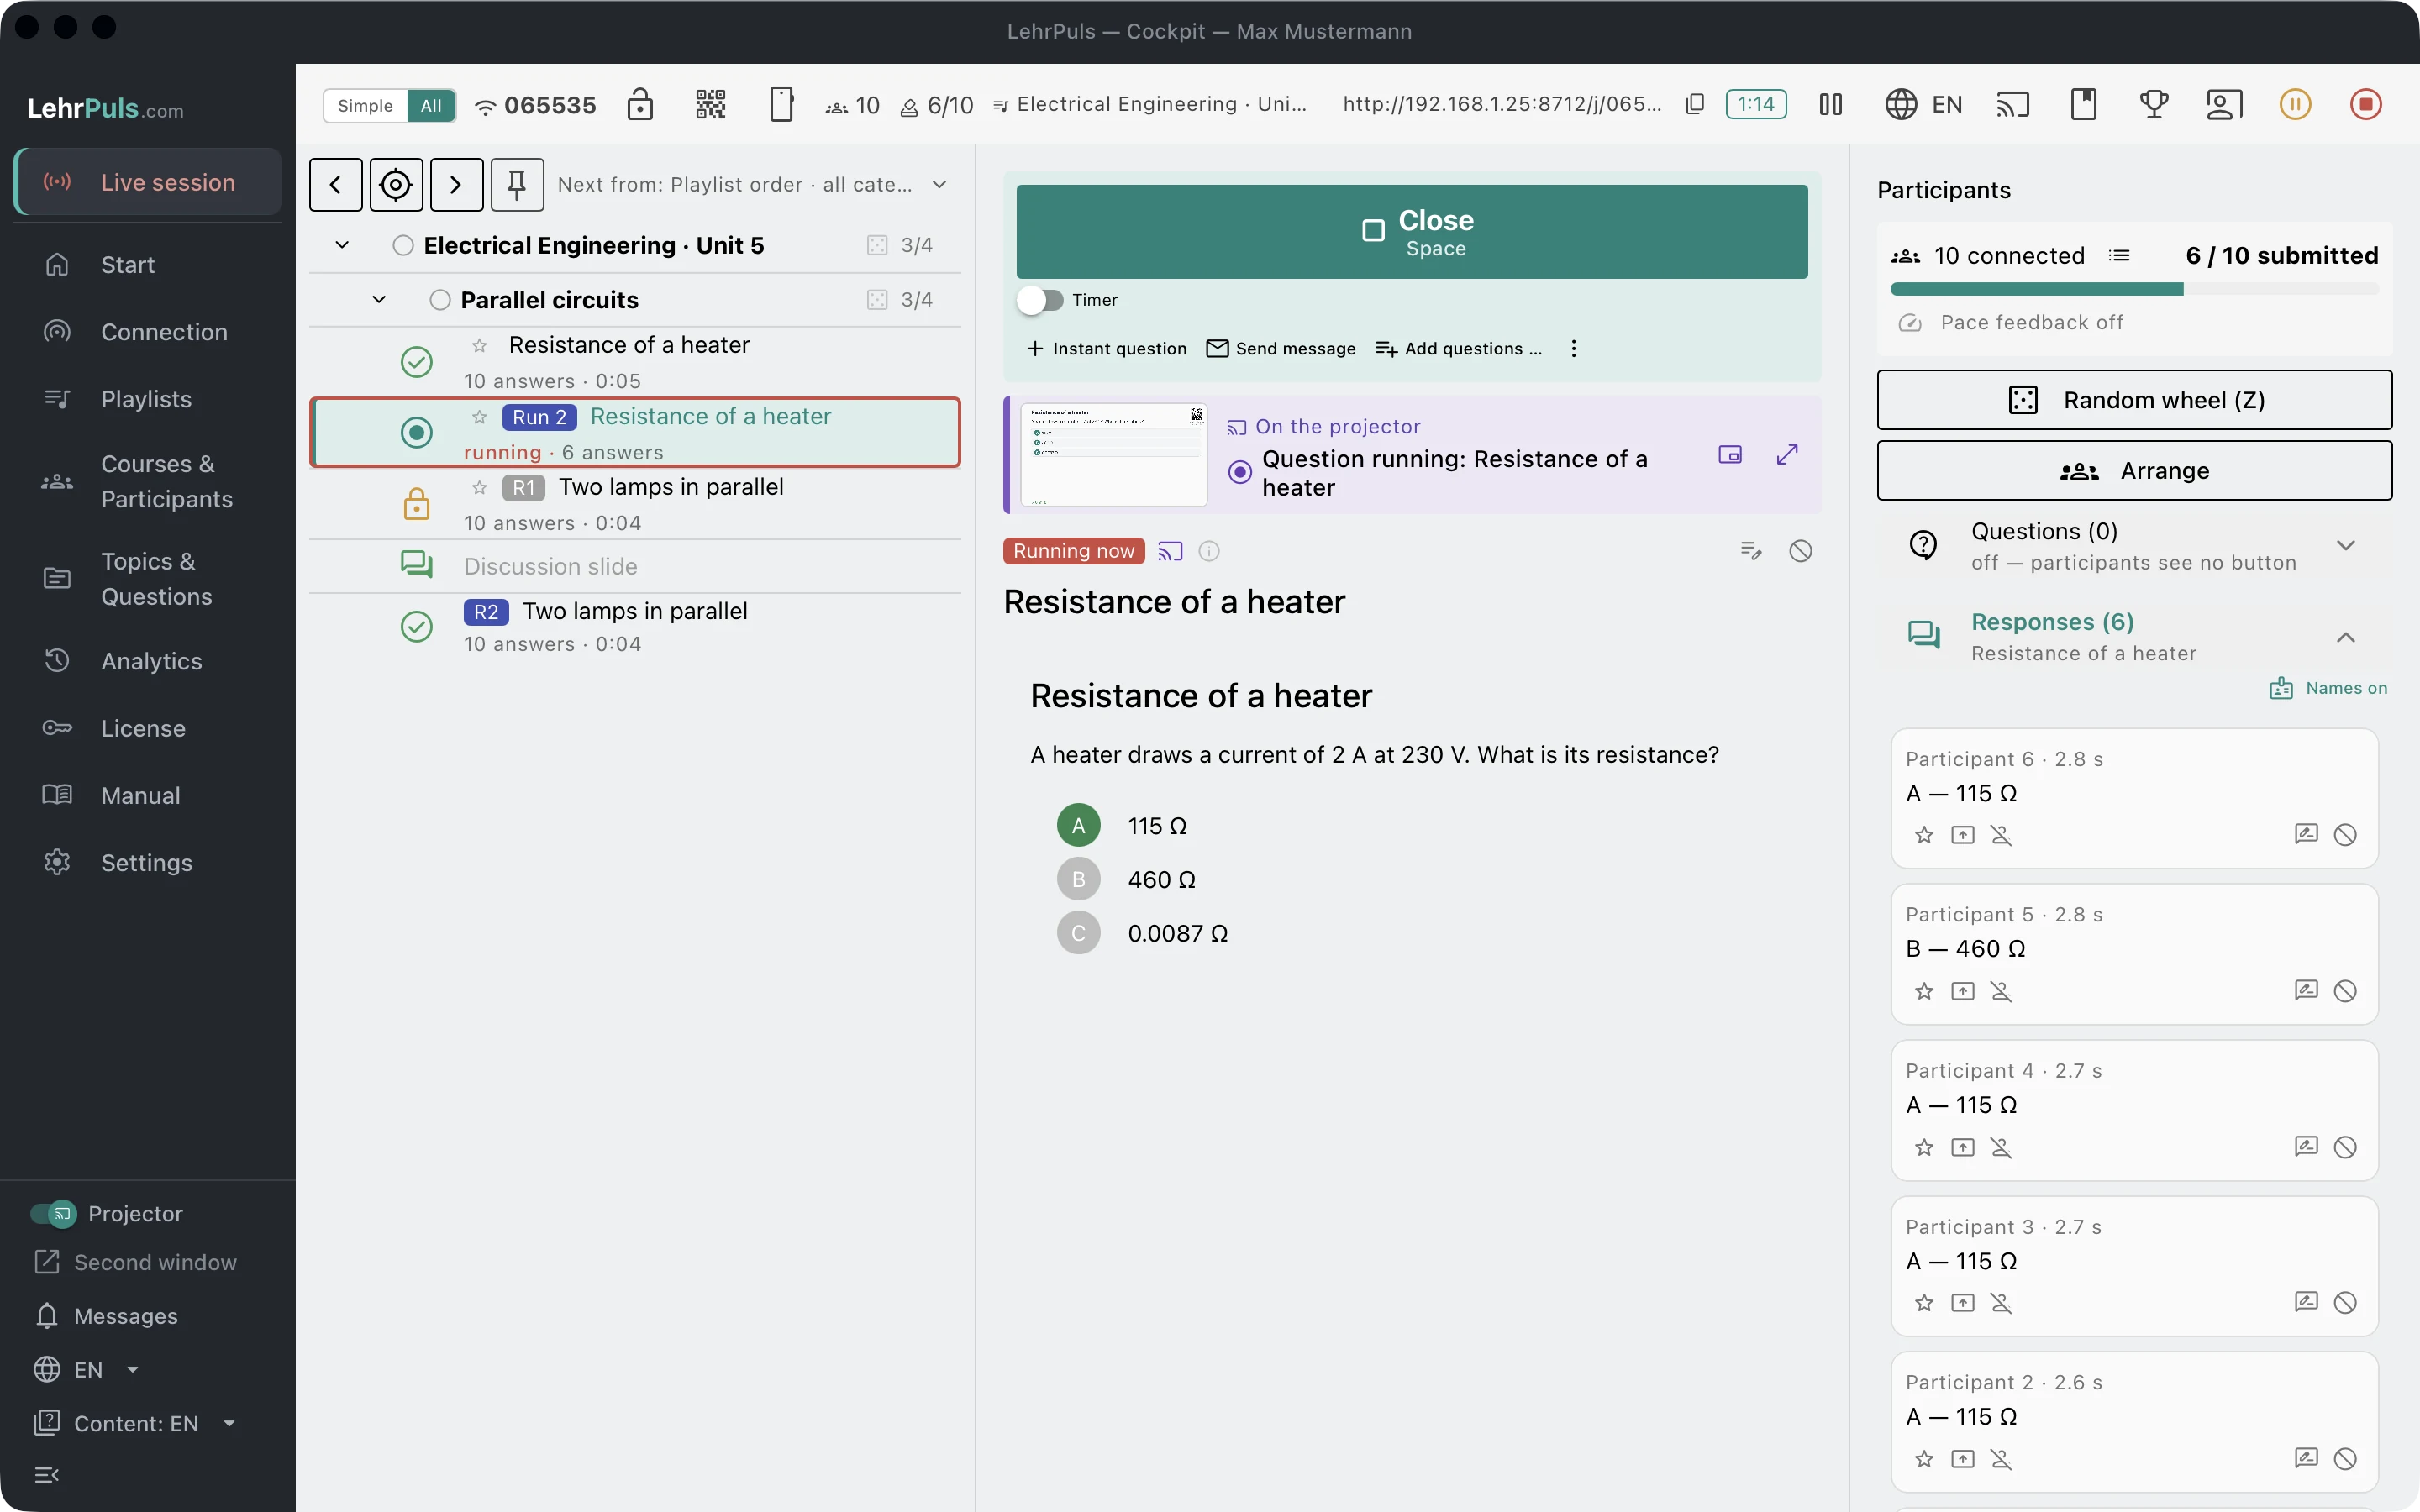Open the trophy leaderboard icon
The image size is (2420, 1512).
(x=2154, y=104)
